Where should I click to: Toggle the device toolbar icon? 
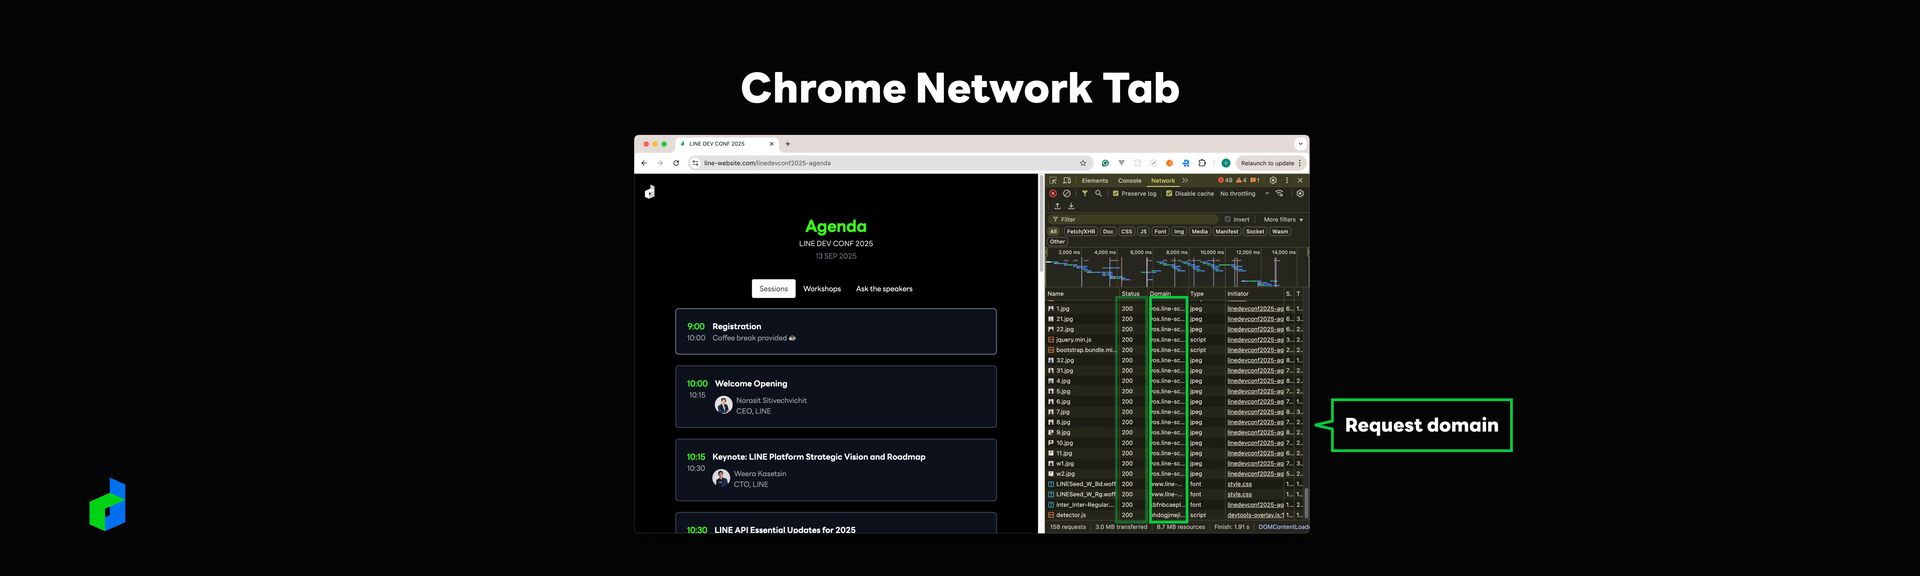1067,181
